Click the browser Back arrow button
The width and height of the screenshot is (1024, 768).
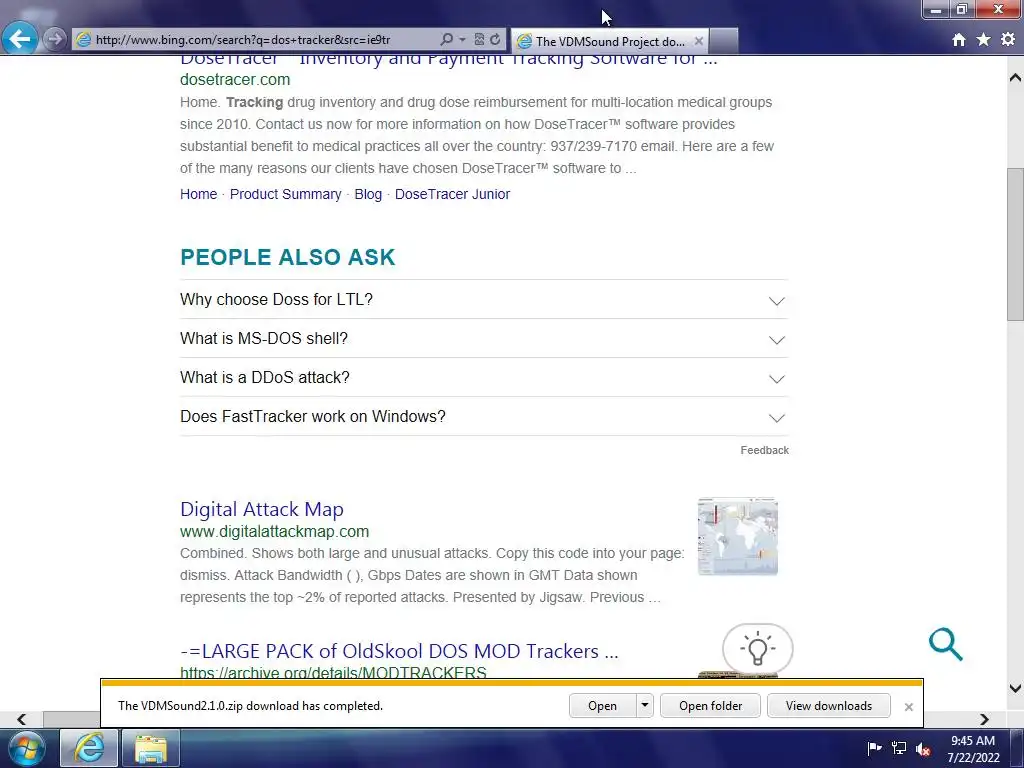pyautogui.click(x=20, y=39)
